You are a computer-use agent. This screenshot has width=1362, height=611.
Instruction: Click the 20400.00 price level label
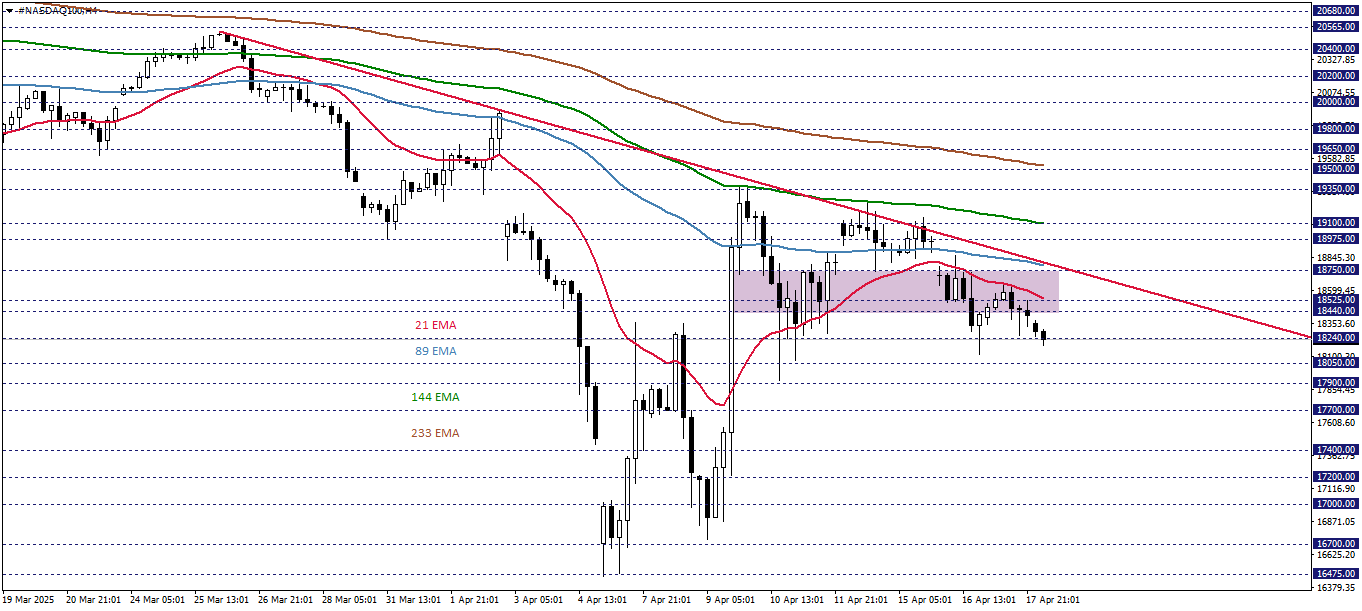pos(1336,48)
